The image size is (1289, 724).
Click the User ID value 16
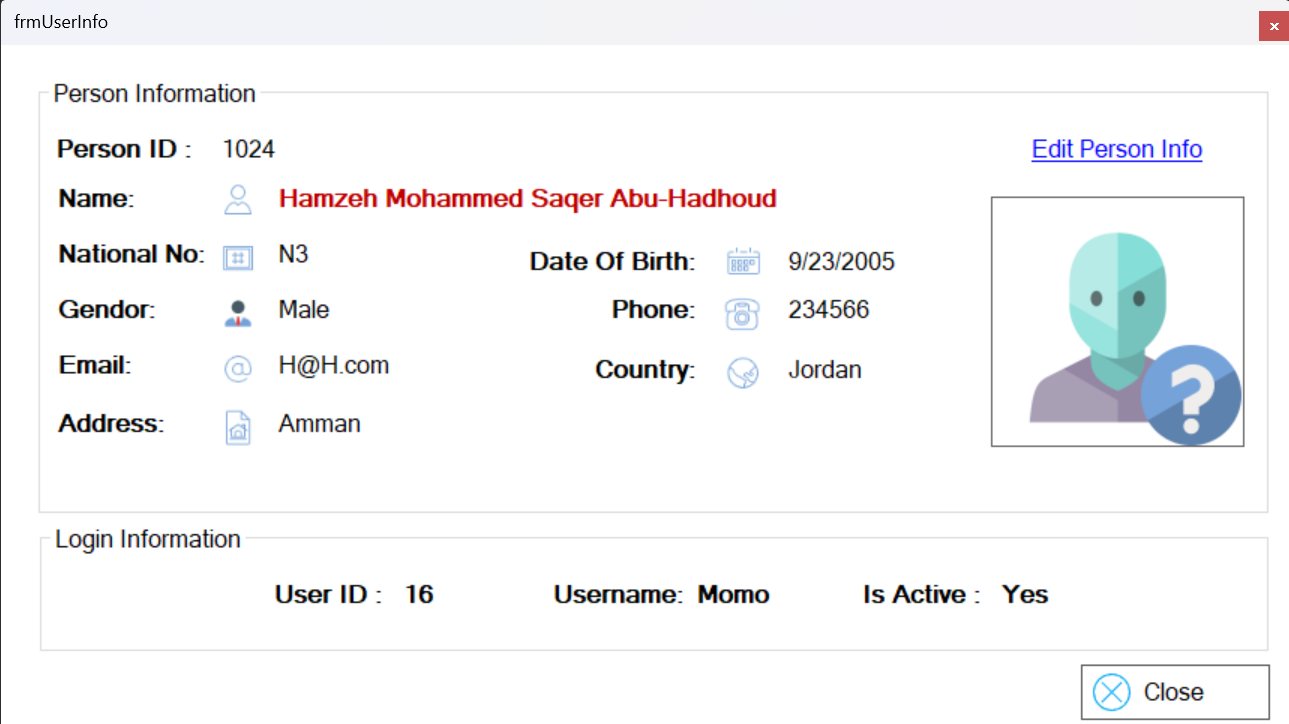coord(419,594)
